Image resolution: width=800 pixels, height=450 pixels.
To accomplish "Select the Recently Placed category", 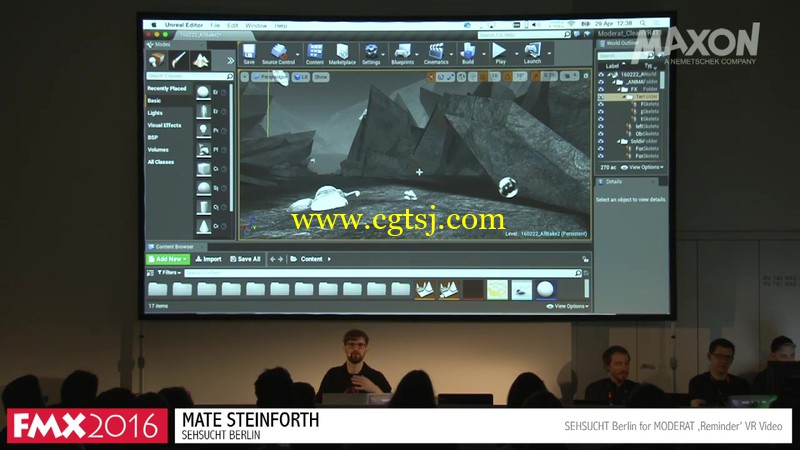I will click(x=167, y=88).
